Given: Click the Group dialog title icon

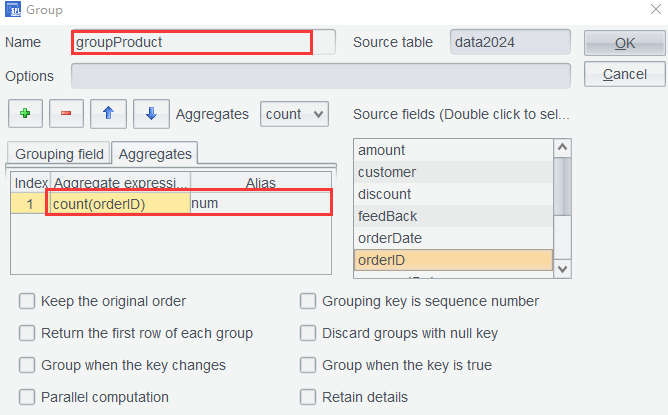Looking at the screenshot, I should [x=12, y=10].
